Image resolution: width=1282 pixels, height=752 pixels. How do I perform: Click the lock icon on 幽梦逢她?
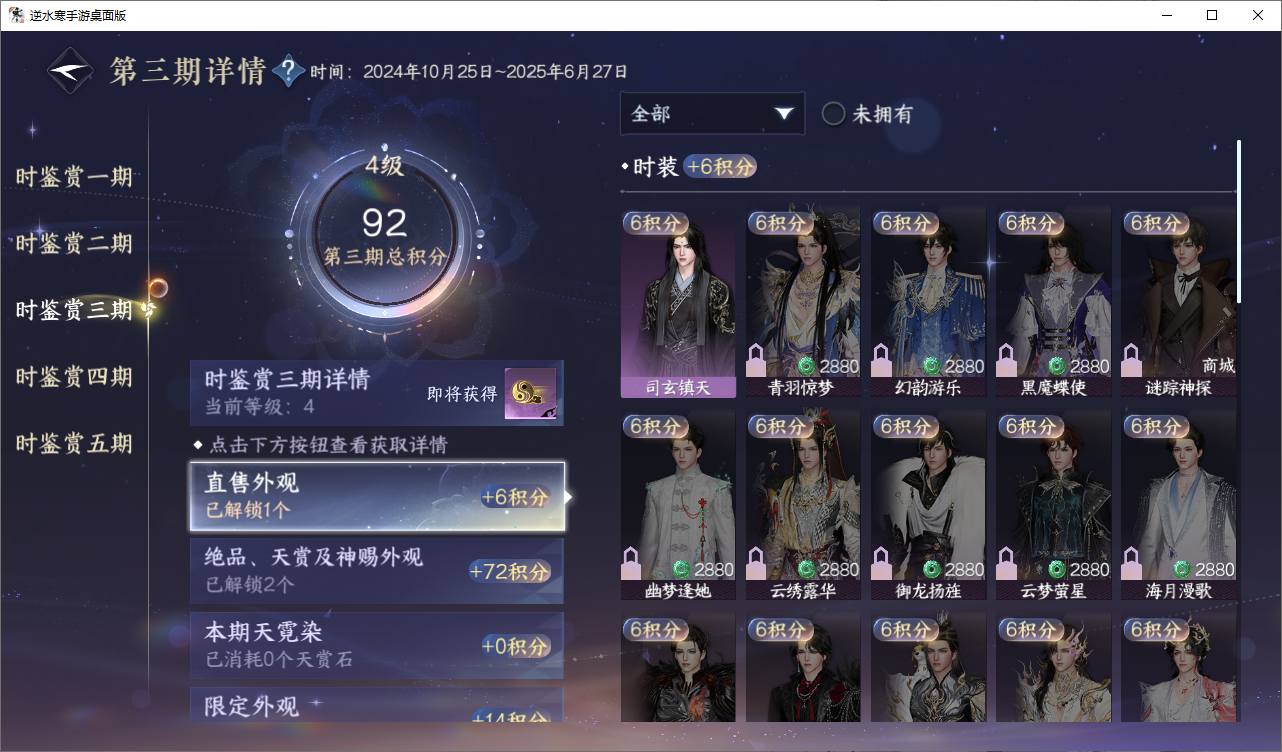pos(631,564)
